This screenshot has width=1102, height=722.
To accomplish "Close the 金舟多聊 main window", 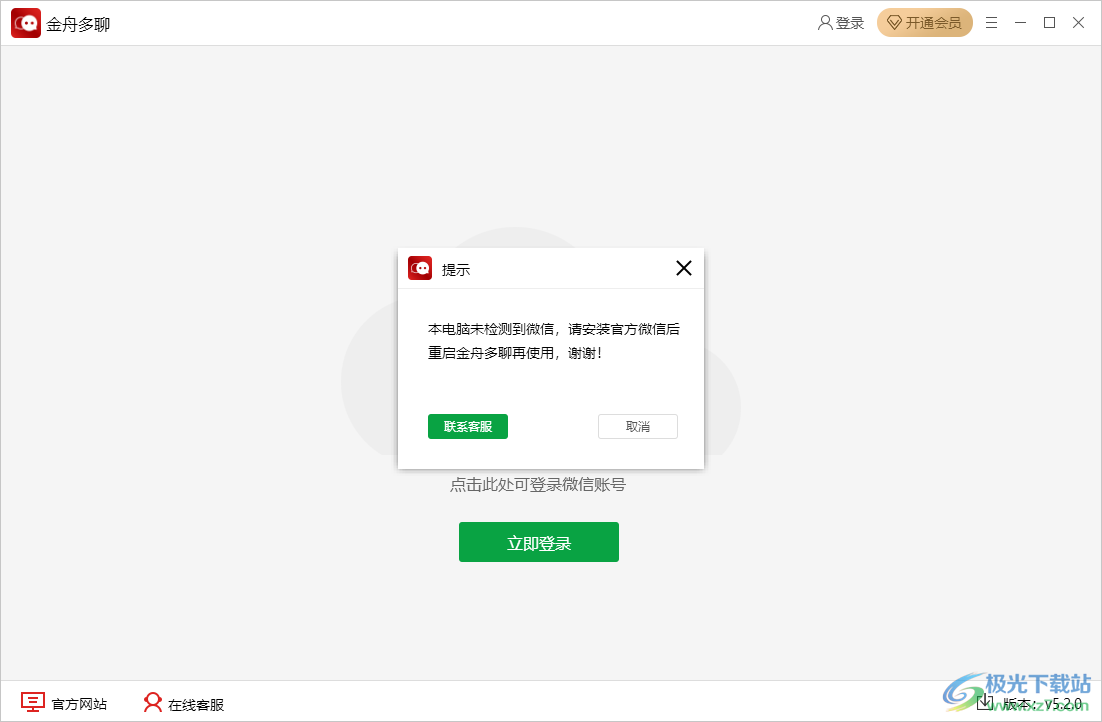I will click(x=1078, y=23).
